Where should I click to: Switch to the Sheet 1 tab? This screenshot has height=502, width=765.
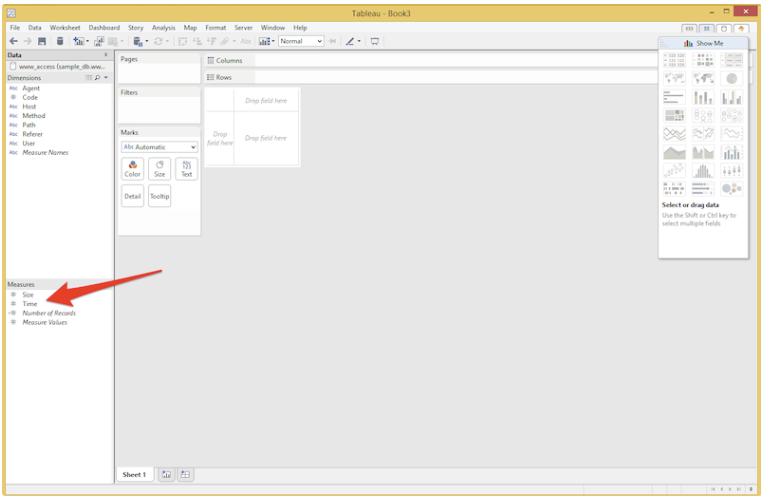point(134,474)
